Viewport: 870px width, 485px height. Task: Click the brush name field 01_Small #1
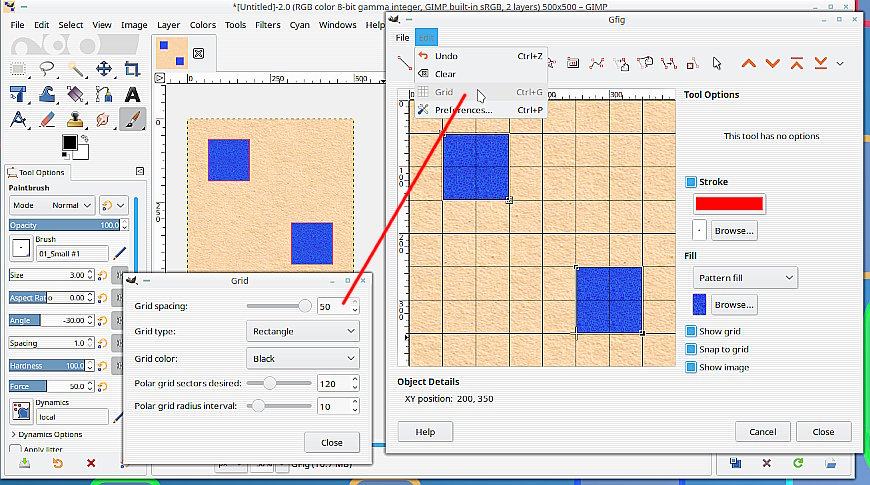click(x=72, y=254)
